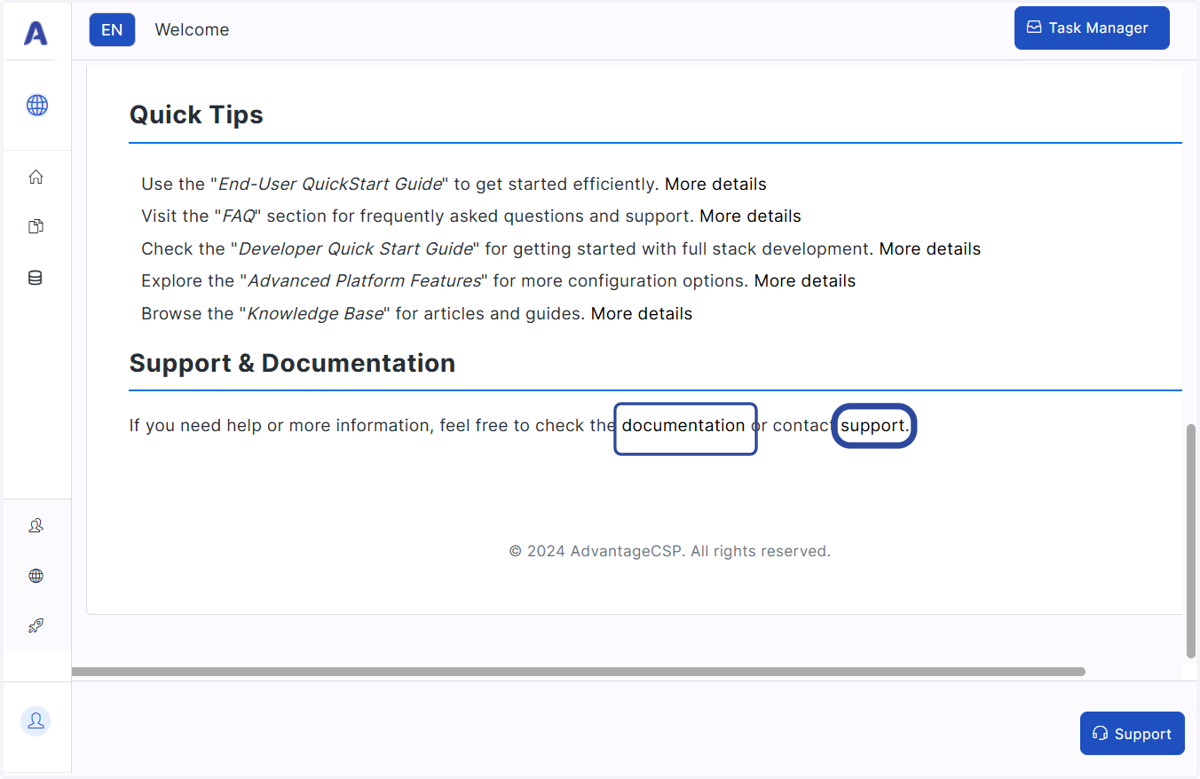The width and height of the screenshot is (1200, 779).
Task: Click the small globe icon in lower sidebar
Action: point(36,576)
